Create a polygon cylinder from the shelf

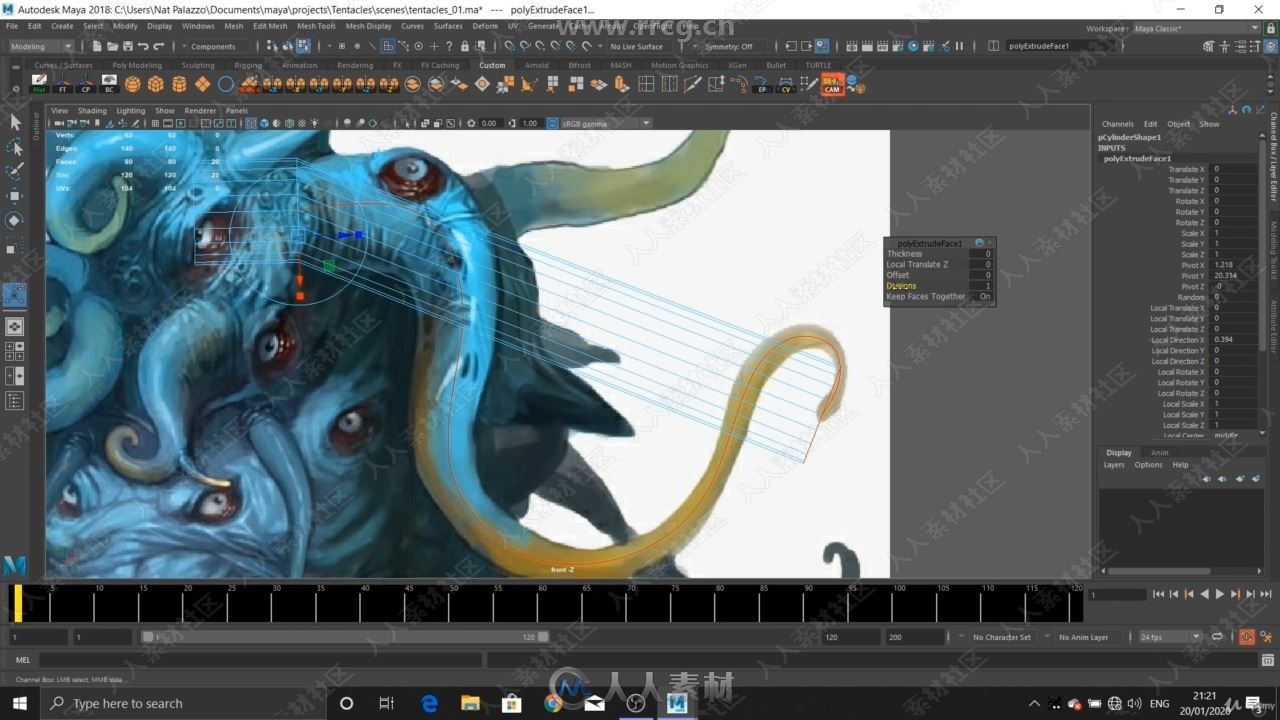(179, 84)
